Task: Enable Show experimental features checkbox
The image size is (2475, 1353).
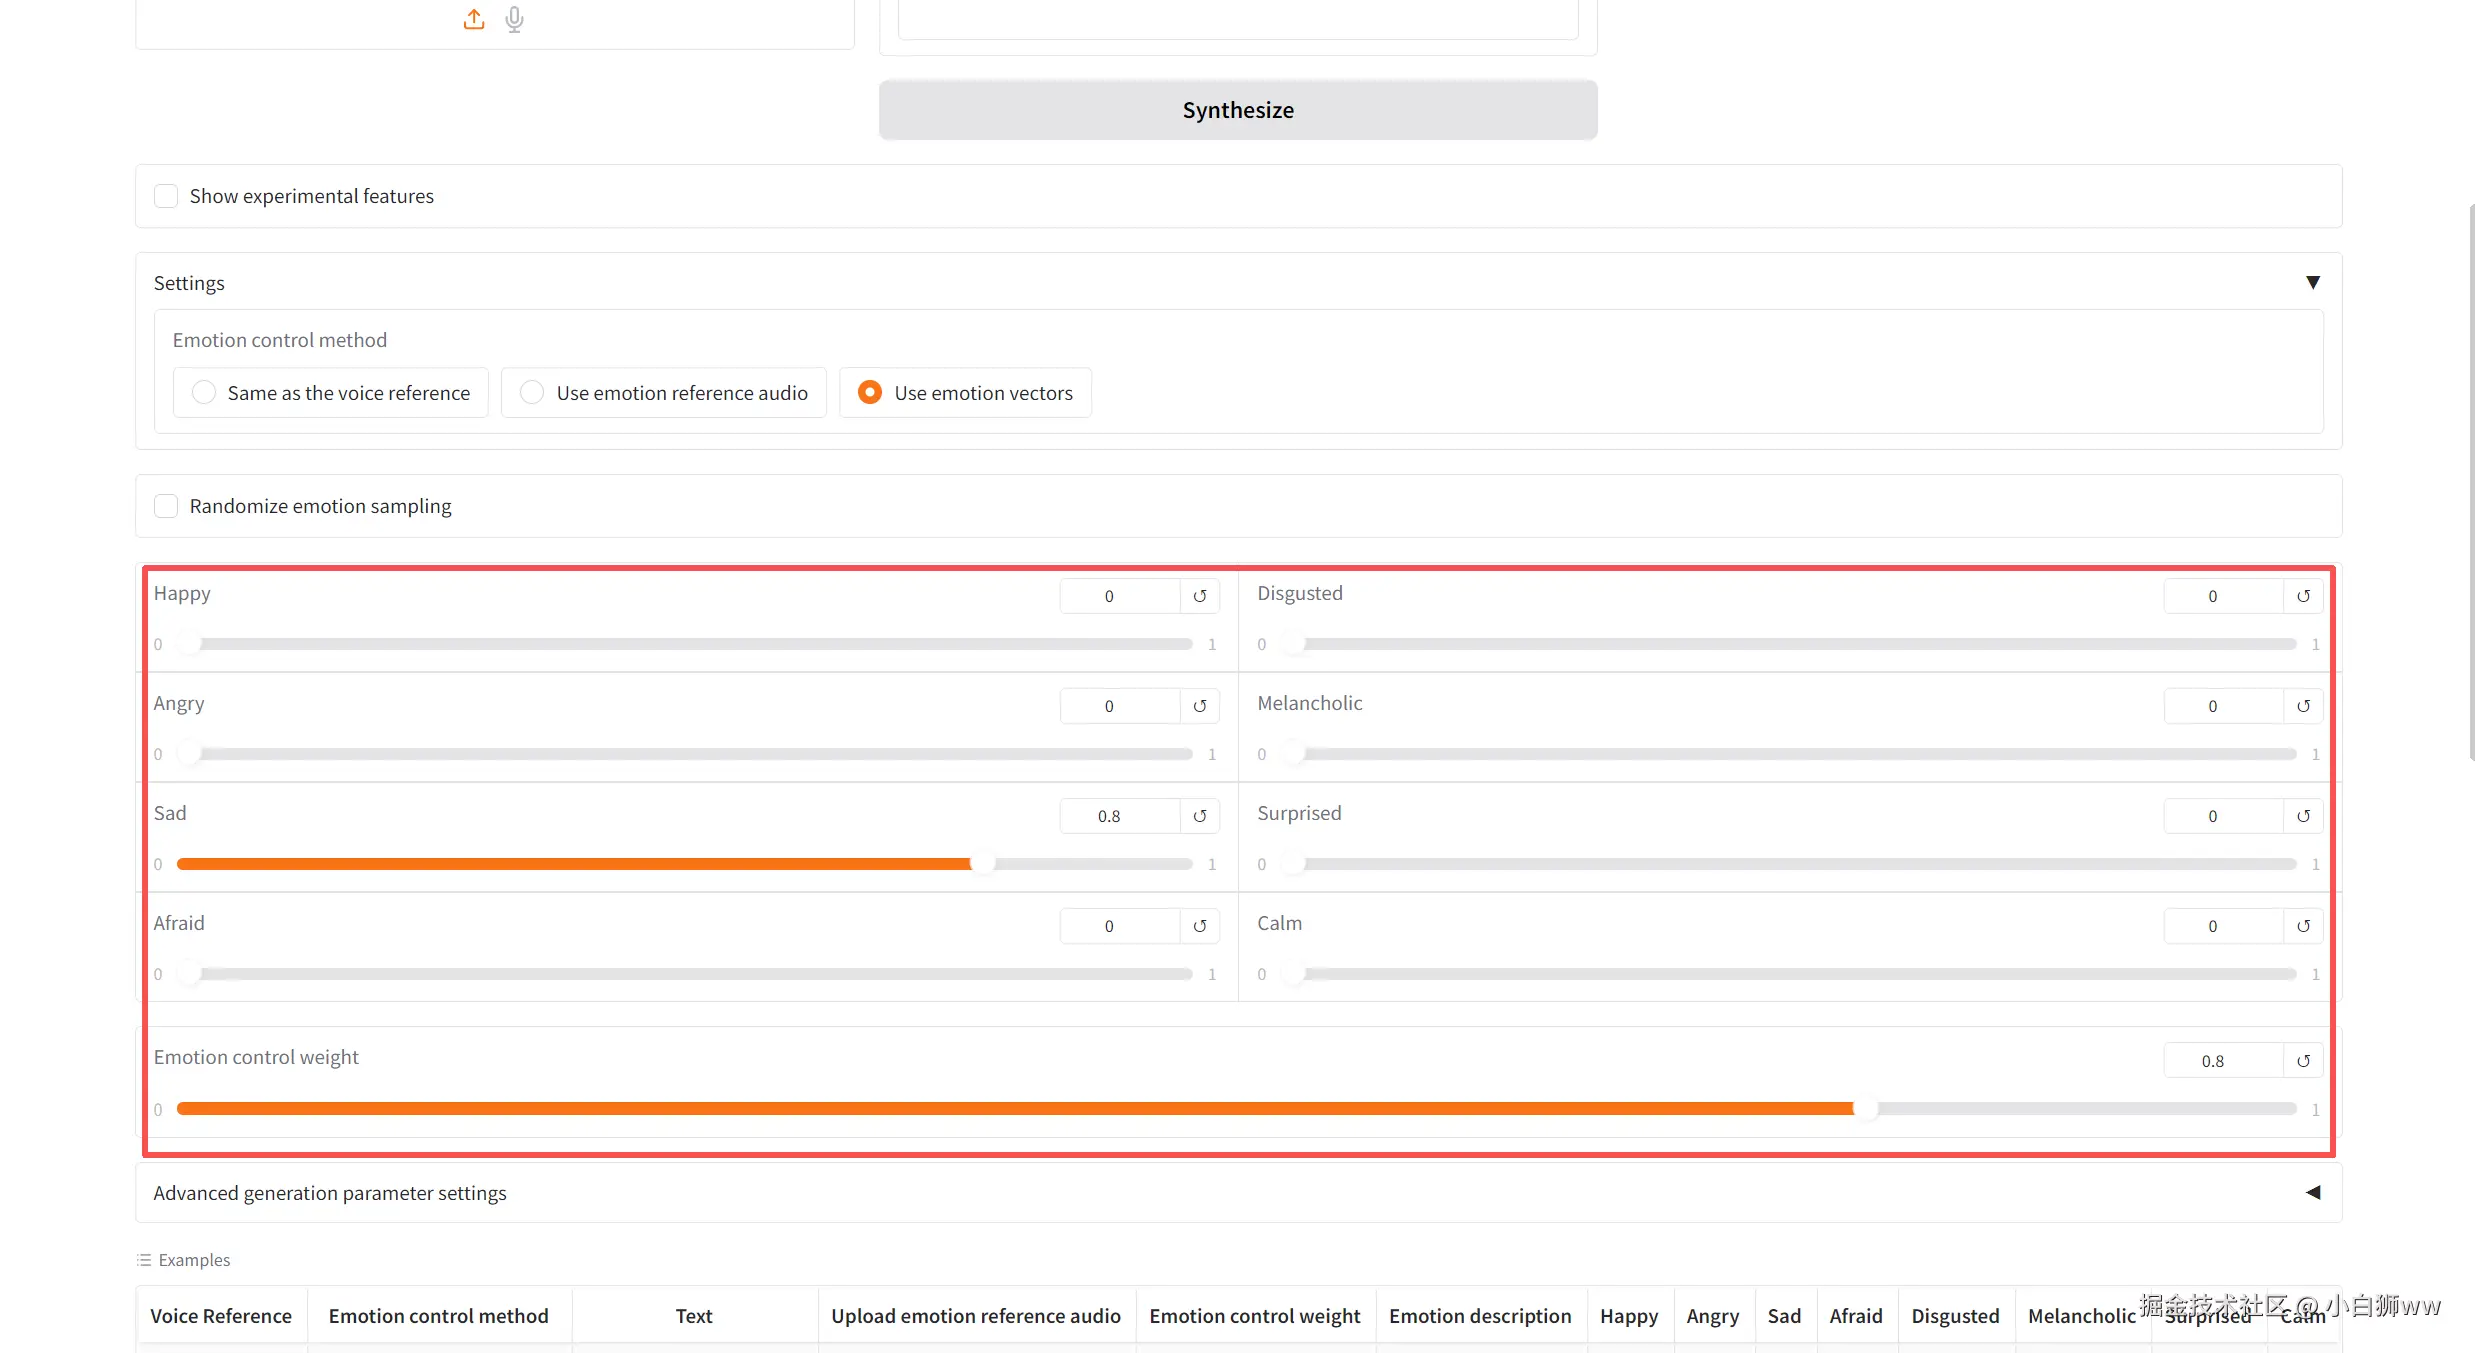Action: tap(166, 196)
